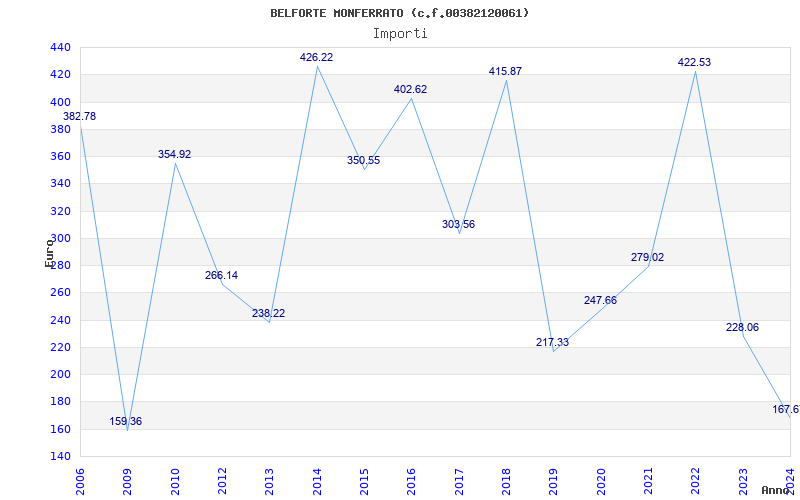800x500 pixels.
Task: Click the 2019 x-axis year
Action: click(554, 482)
